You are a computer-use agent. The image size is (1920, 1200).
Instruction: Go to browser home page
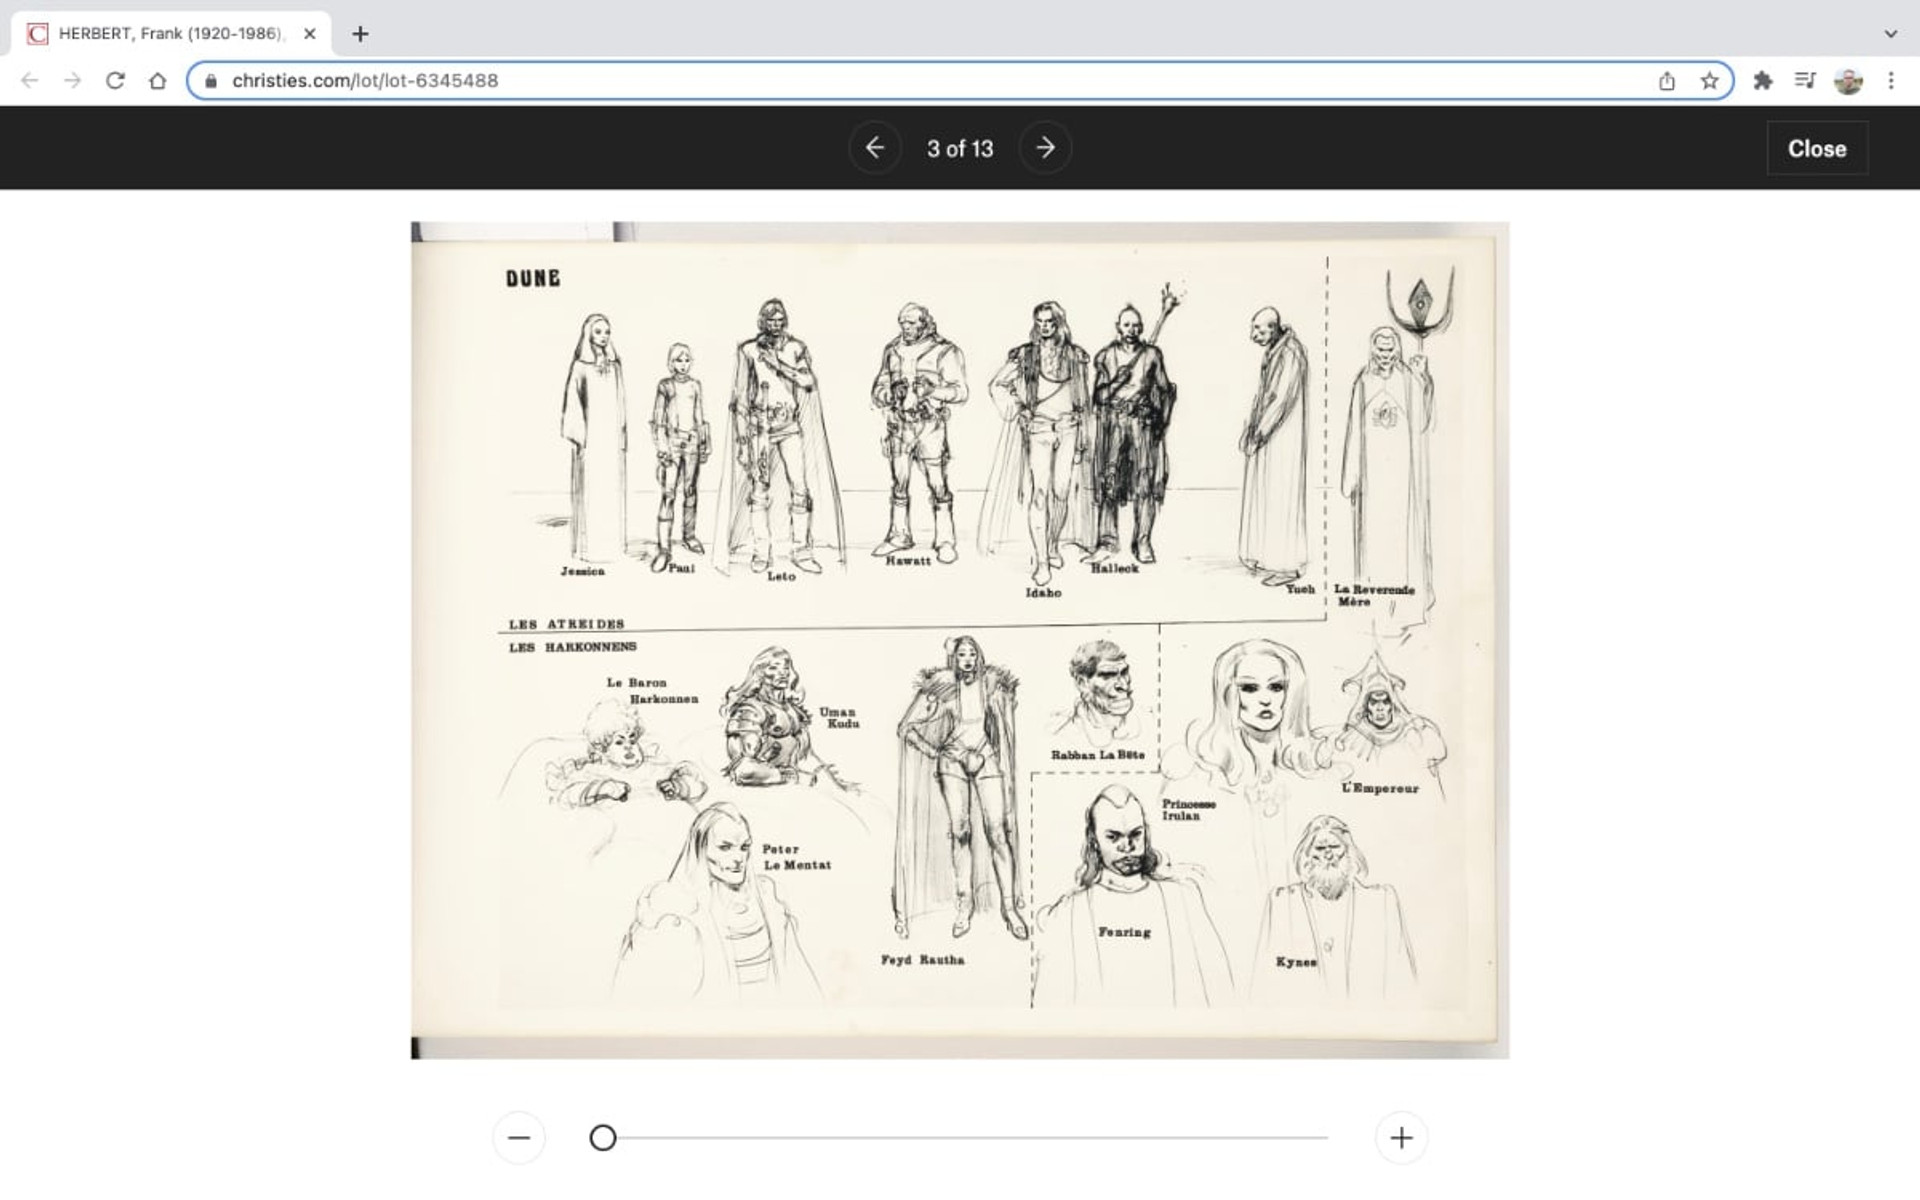point(157,81)
